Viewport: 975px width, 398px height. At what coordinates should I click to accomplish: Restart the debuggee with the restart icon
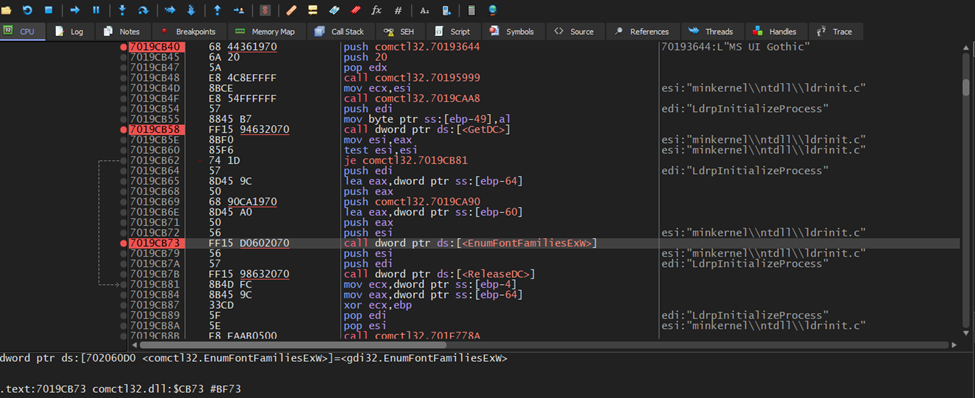click(x=27, y=10)
